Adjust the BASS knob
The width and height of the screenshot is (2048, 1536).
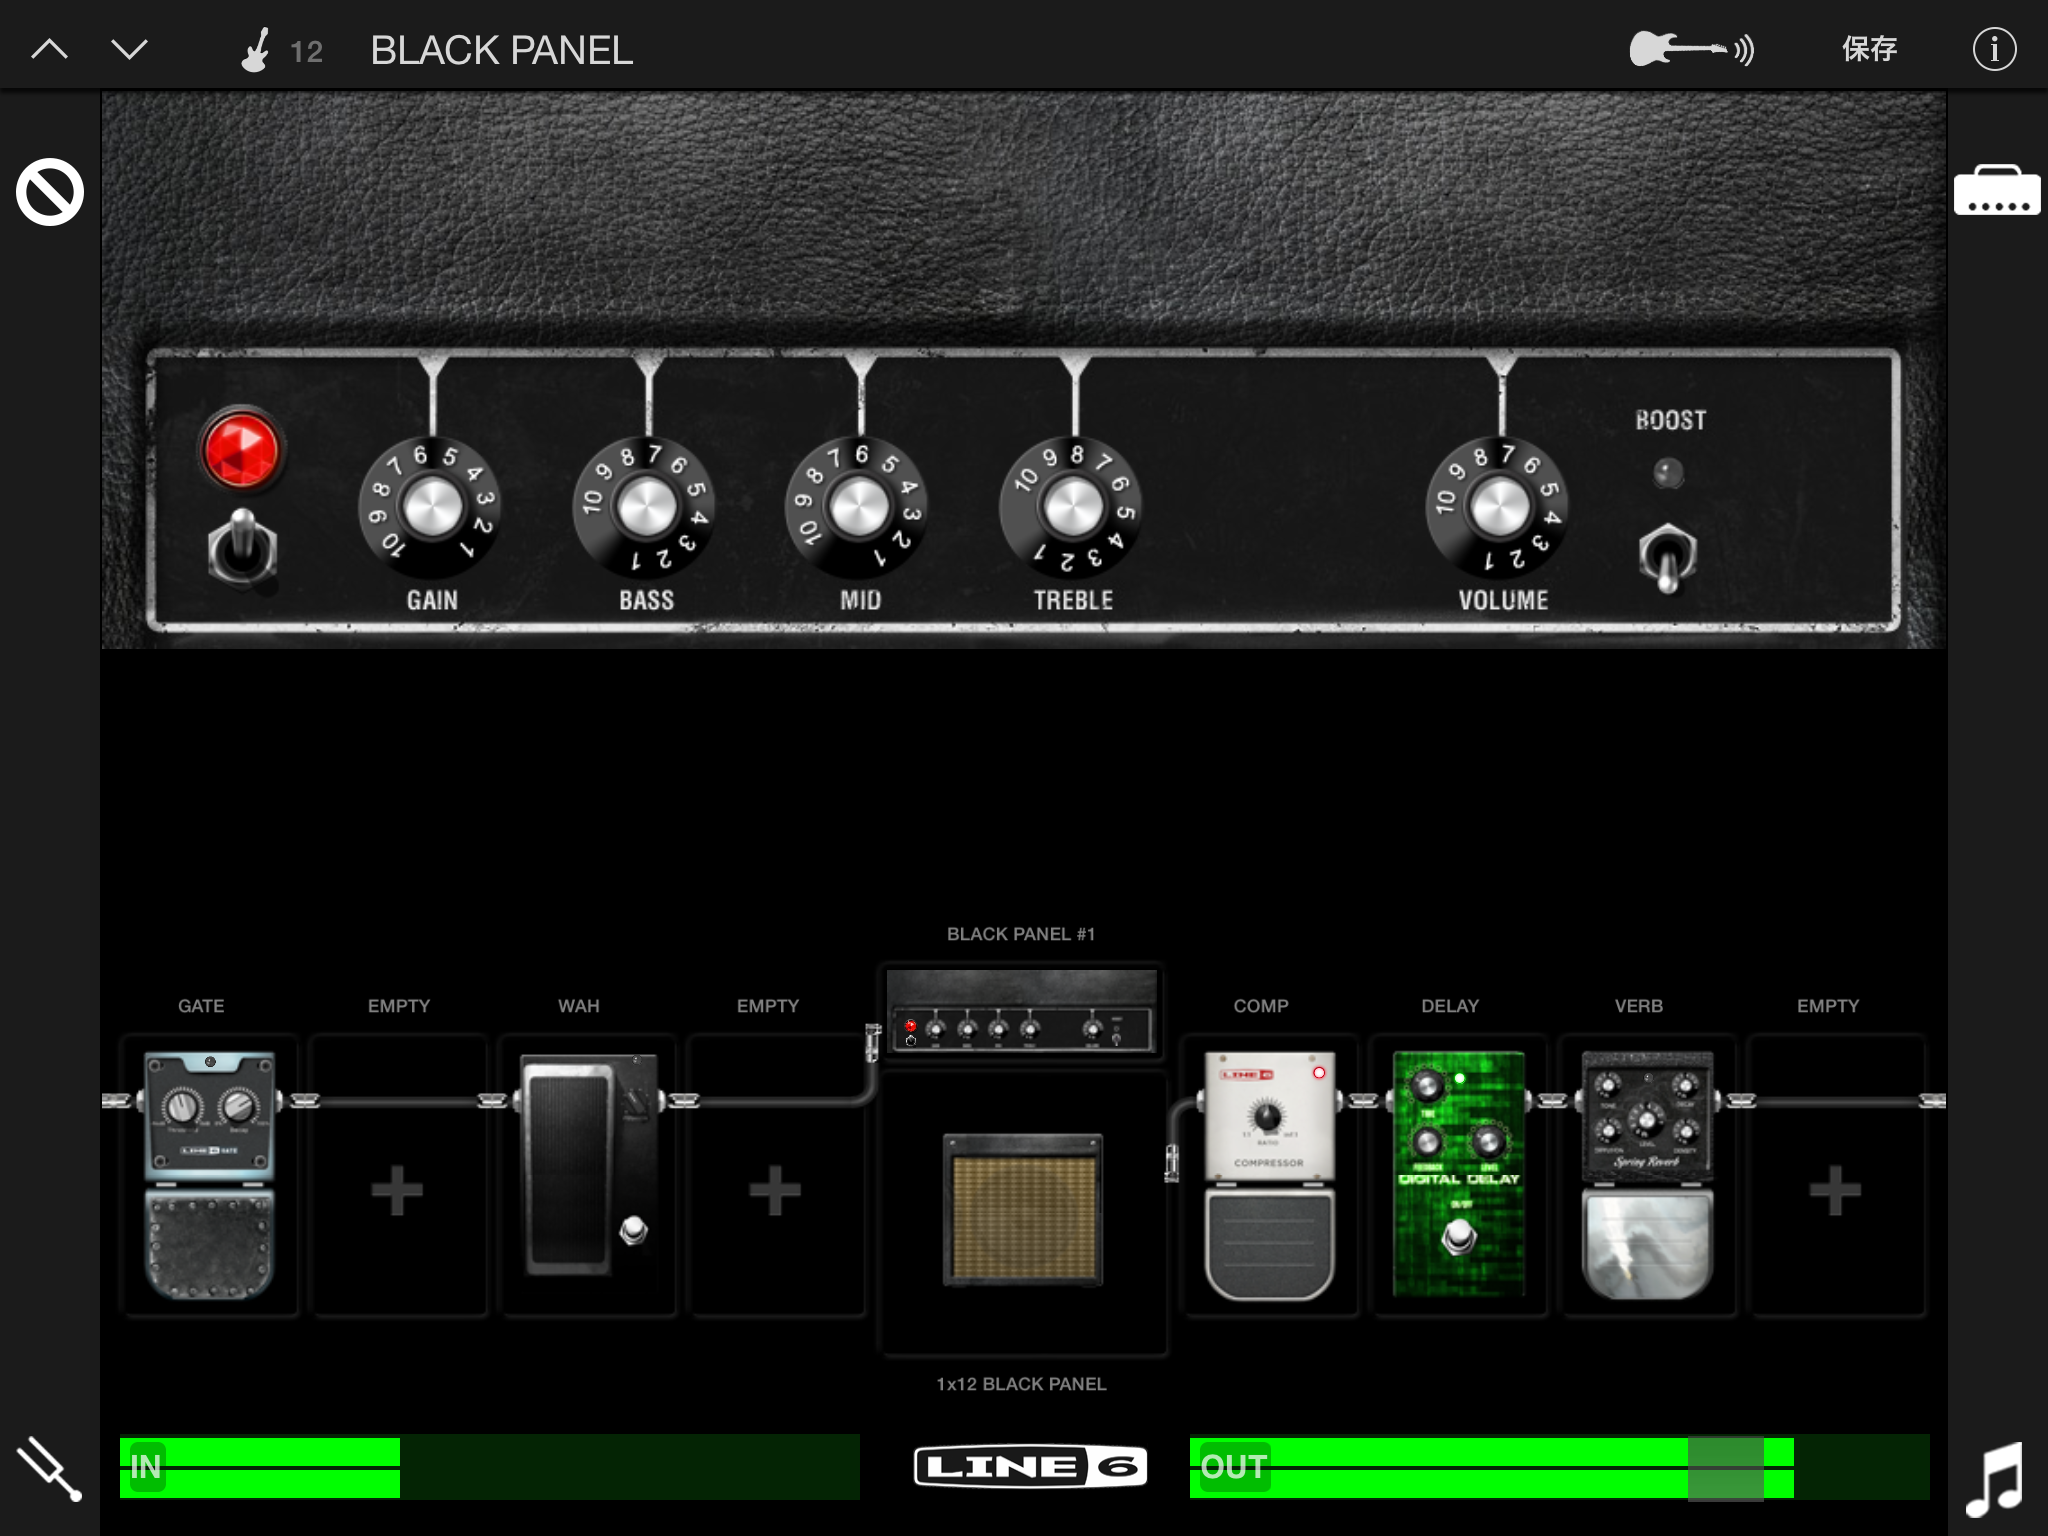(645, 507)
